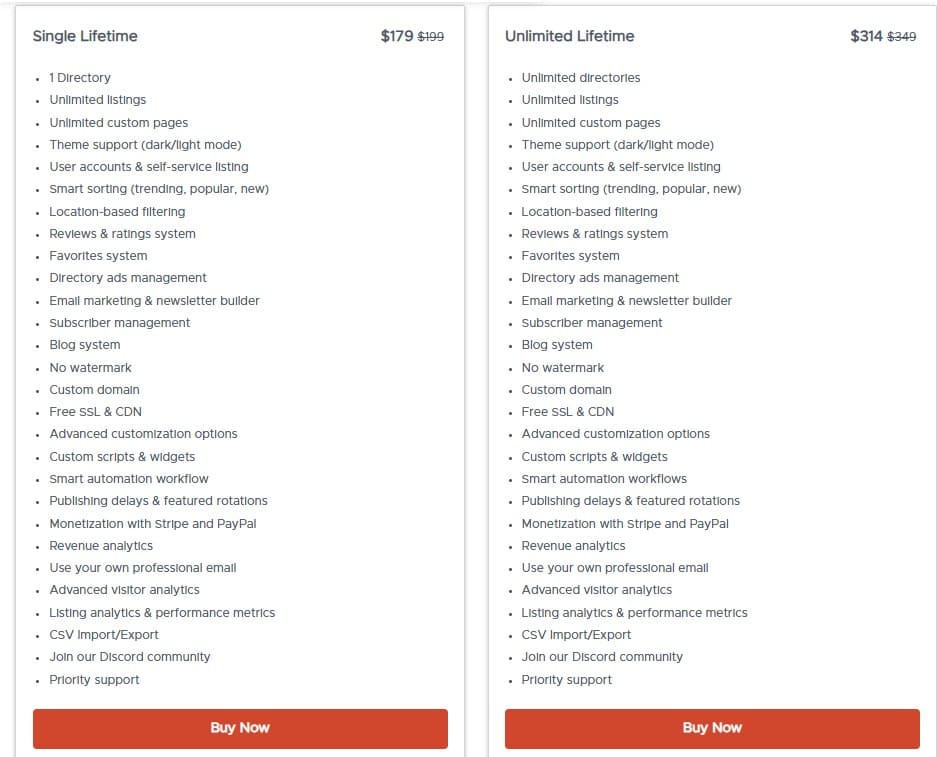
Task: Click Join our Discord community item
Action: point(130,656)
